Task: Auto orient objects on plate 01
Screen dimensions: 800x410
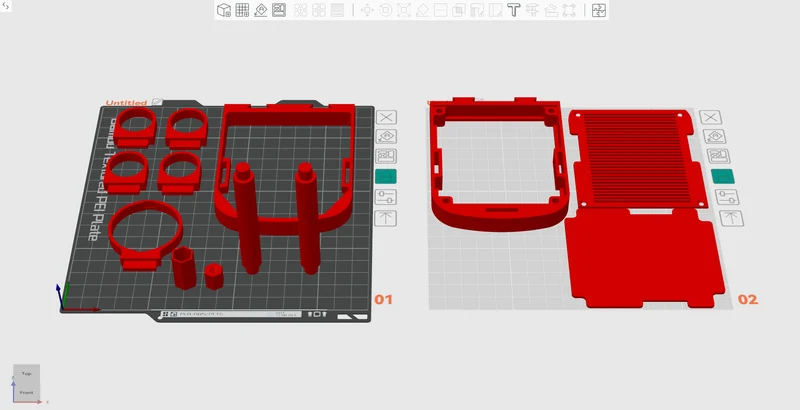Action: click(x=386, y=136)
